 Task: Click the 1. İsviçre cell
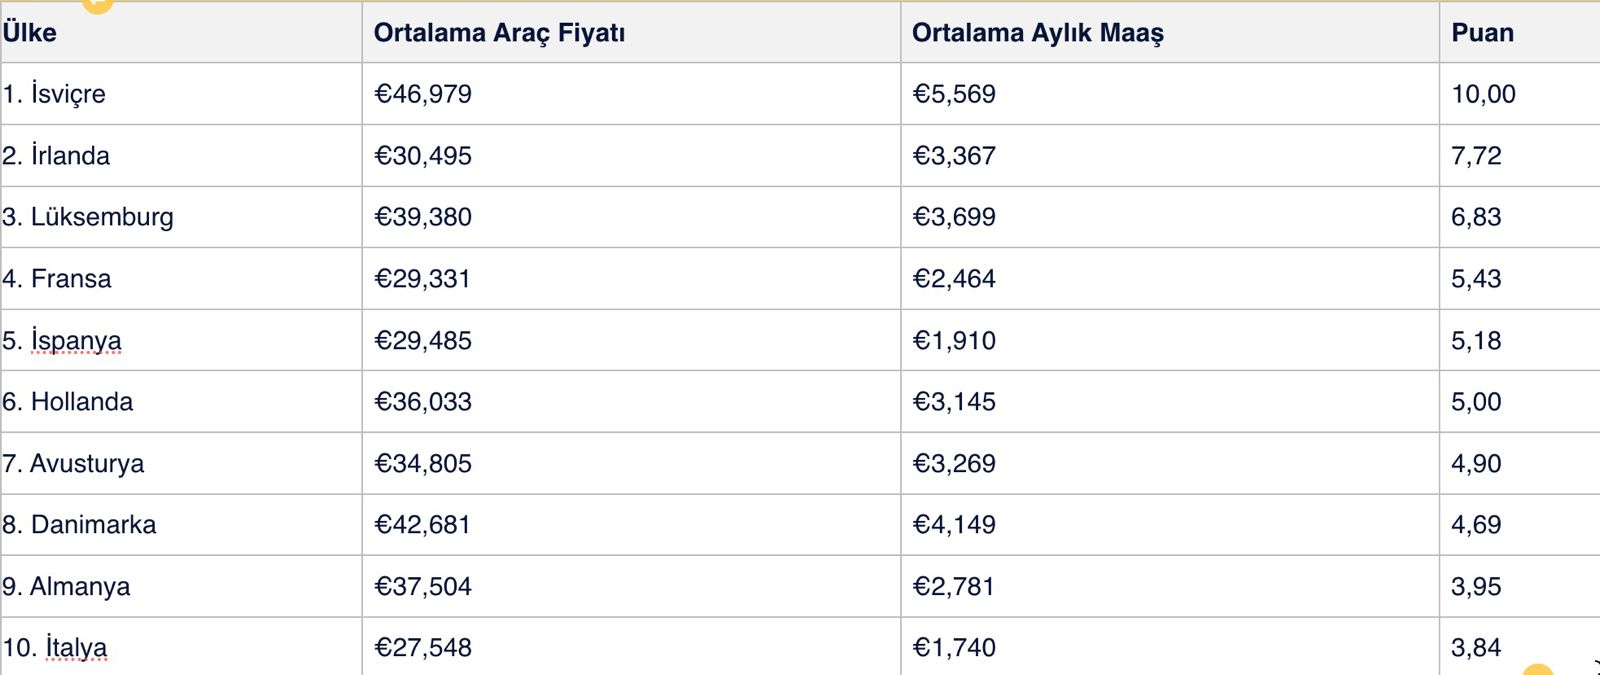click(x=181, y=94)
